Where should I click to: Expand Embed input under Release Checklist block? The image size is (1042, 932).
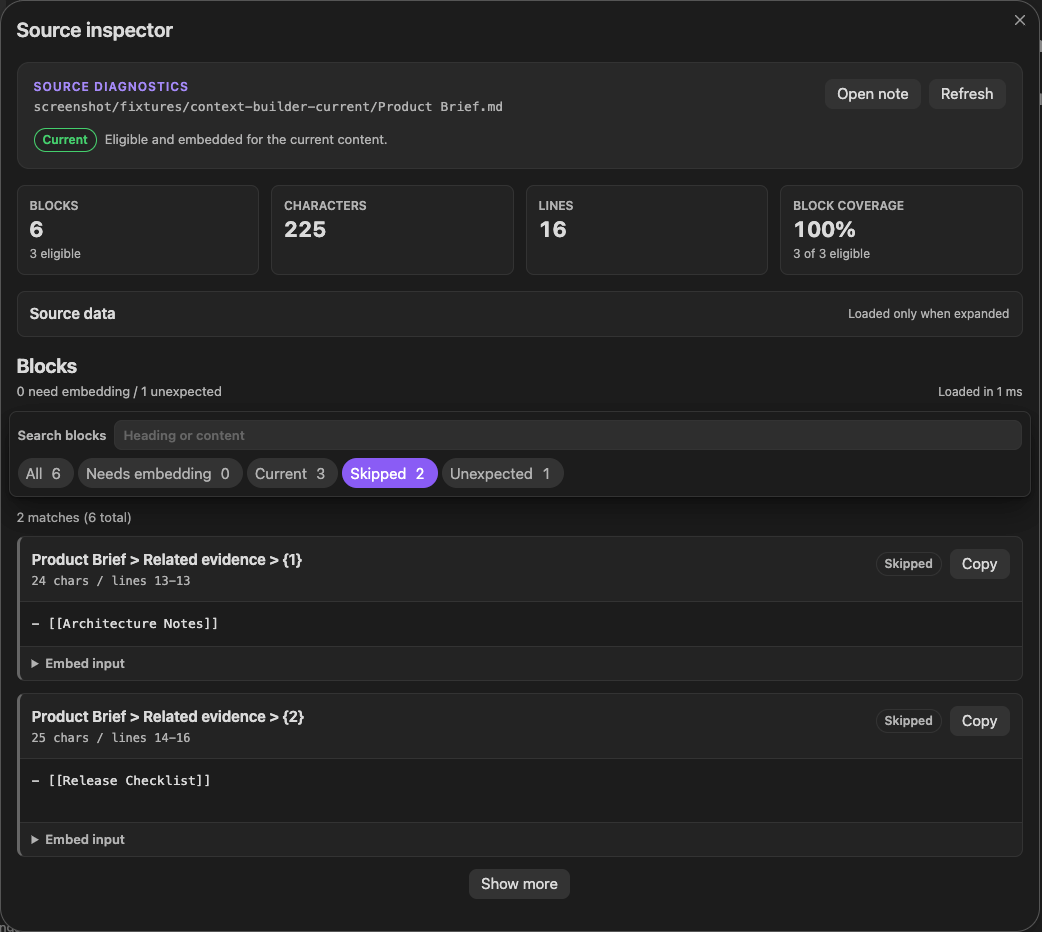point(78,840)
